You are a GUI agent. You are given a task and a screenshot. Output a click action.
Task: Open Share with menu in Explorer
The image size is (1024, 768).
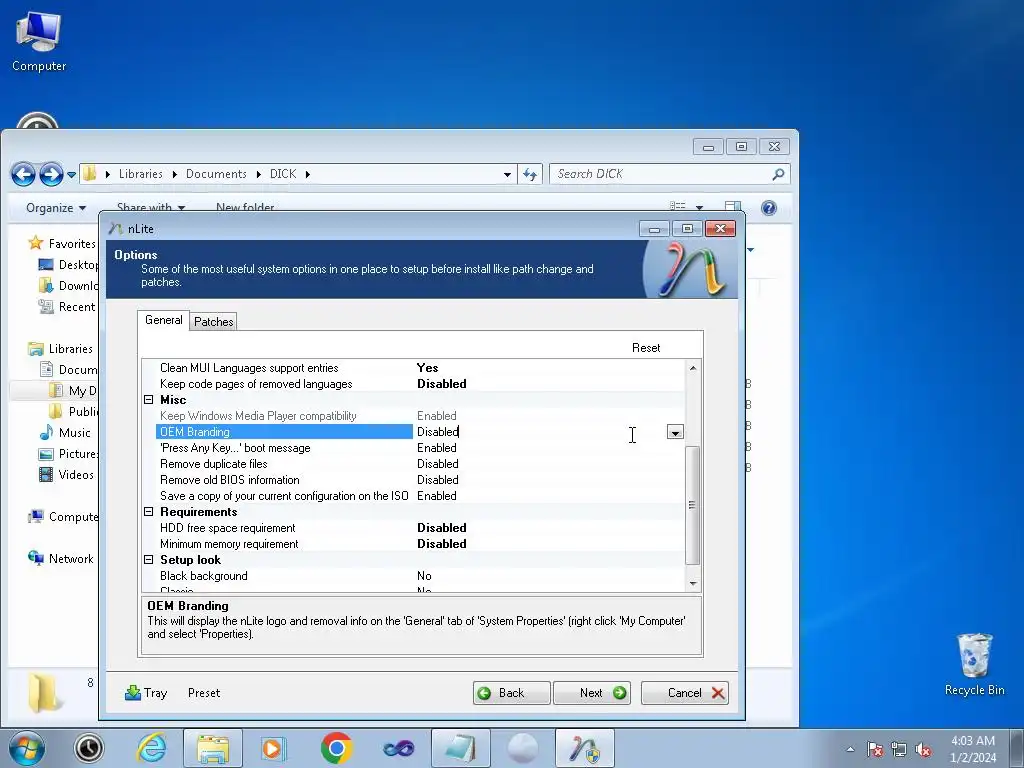(151, 207)
